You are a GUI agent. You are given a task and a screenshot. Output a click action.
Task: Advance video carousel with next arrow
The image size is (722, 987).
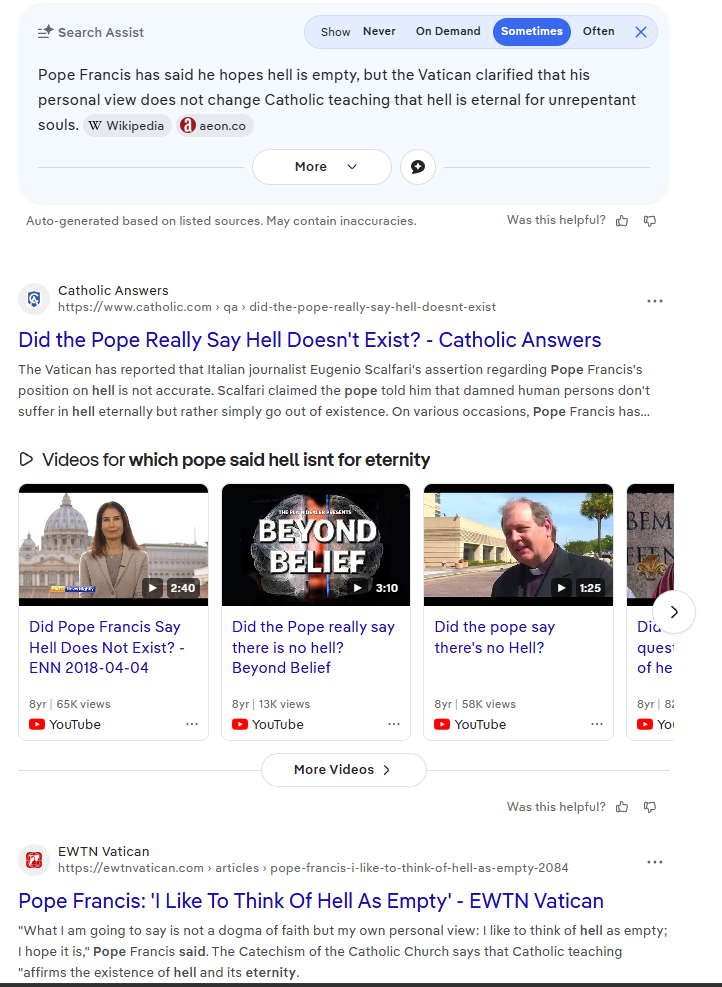tap(674, 612)
